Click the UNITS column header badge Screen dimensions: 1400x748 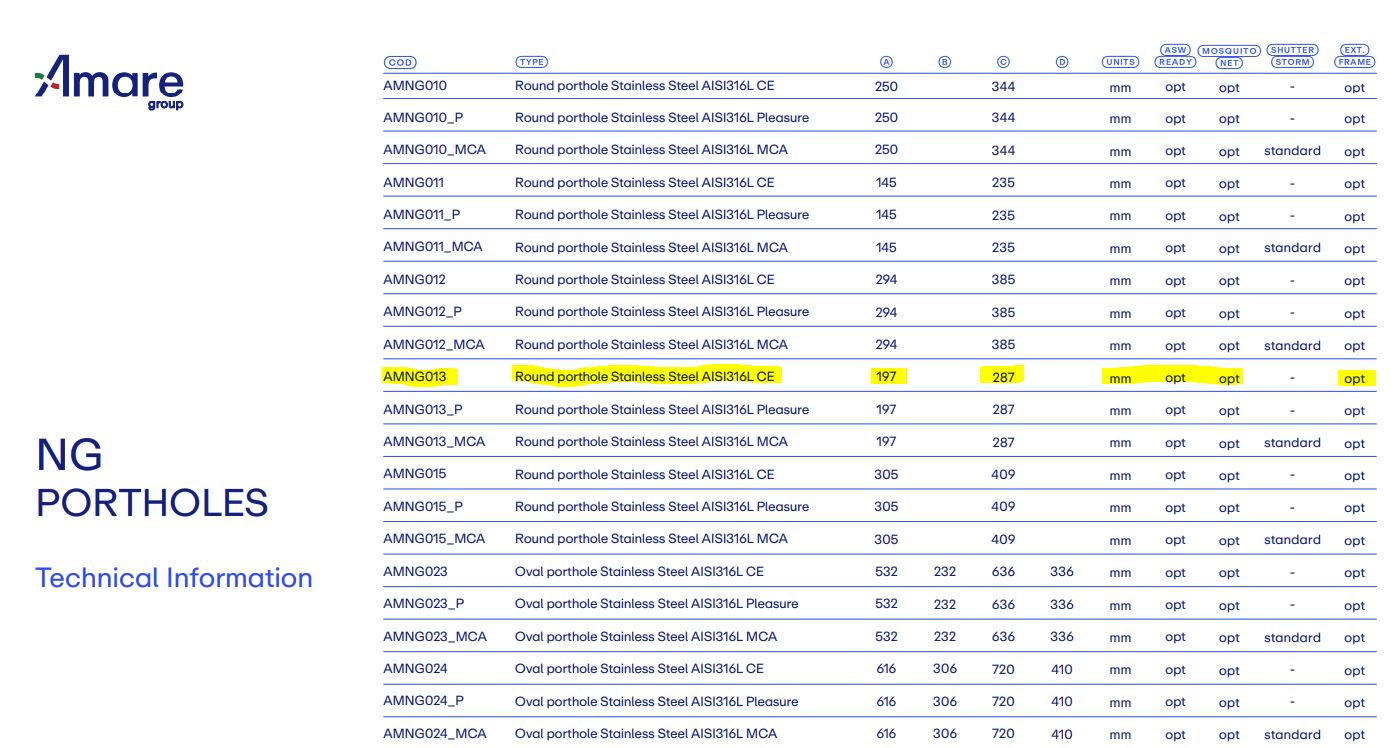coord(1120,62)
